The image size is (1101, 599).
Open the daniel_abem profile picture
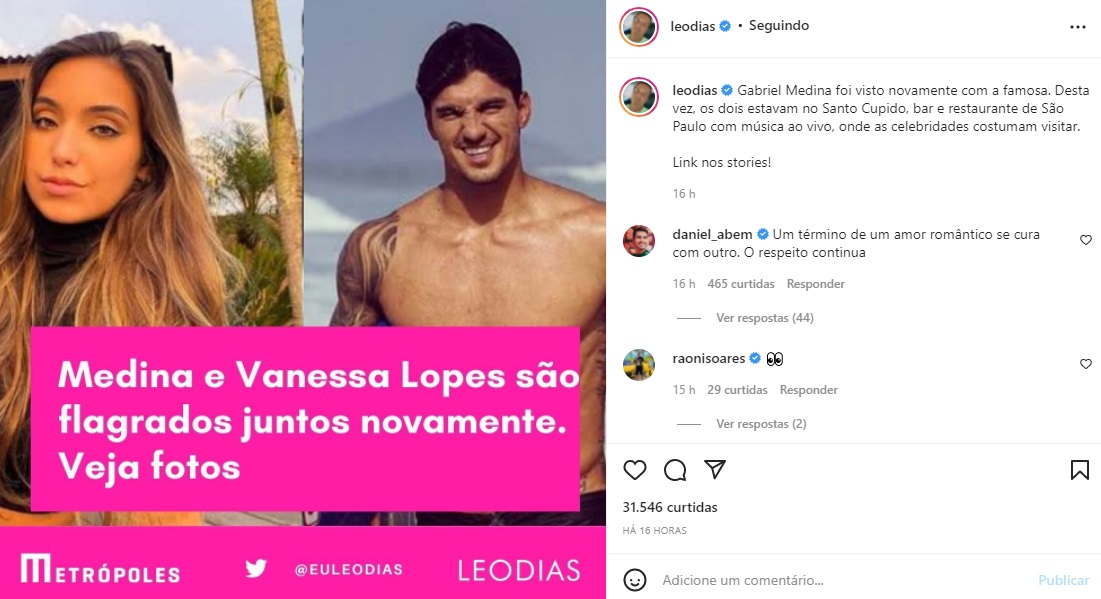click(639, 241)
